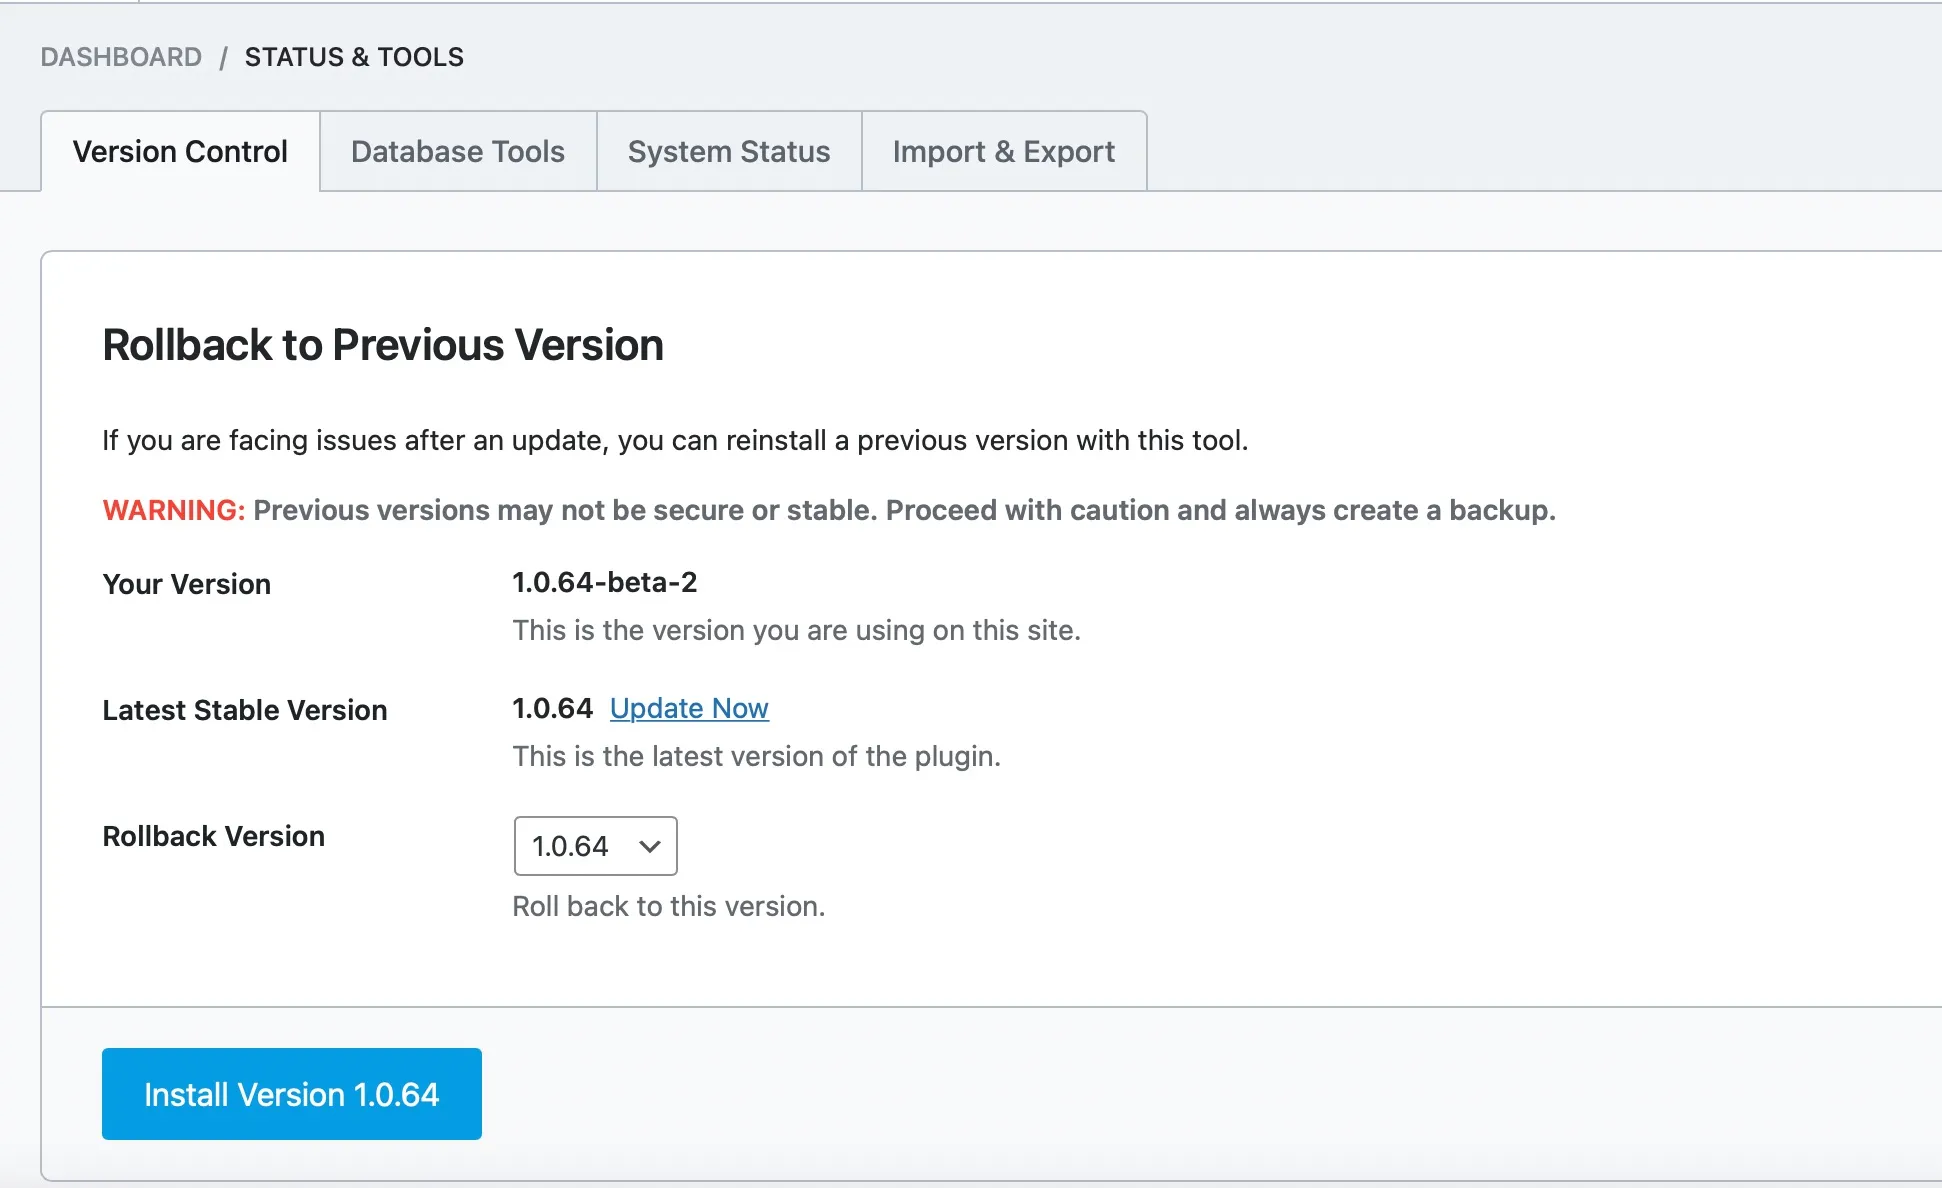The image size is (1942, 1188).
Task: Click 'This is the version you are using' text
Action: pyautogui.click(x=797, y=630)
